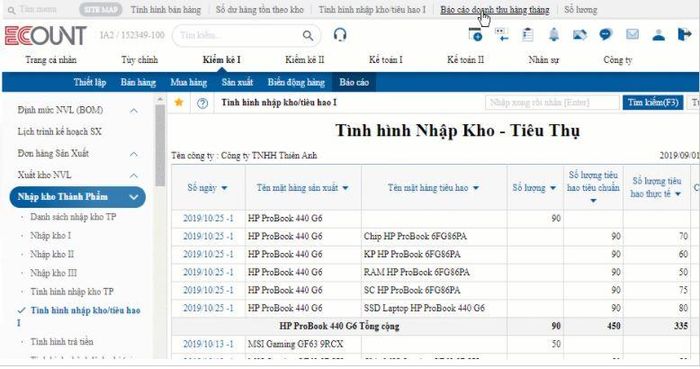Open the mail envelope icon
Viewport: 700px width, 369px height.
click(632, 34)
